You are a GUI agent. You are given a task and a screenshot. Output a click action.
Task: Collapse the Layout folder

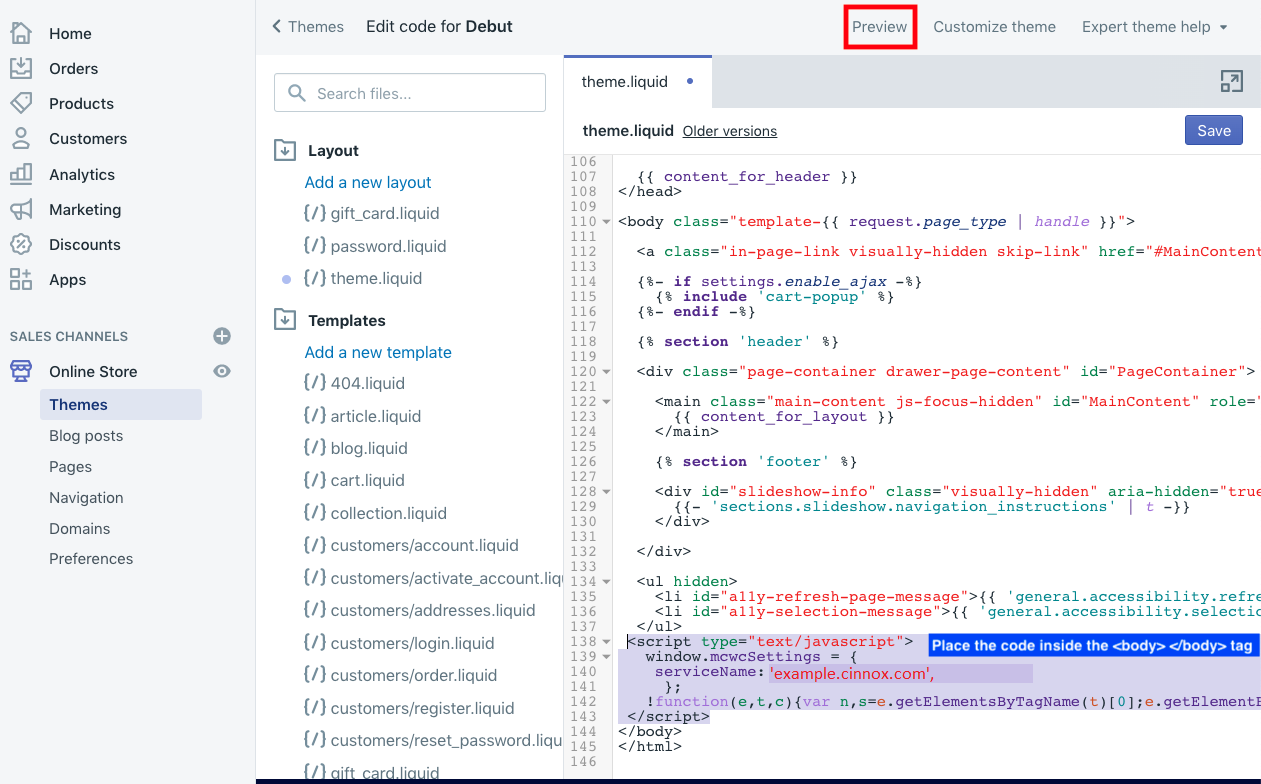(x=285, y=150)
